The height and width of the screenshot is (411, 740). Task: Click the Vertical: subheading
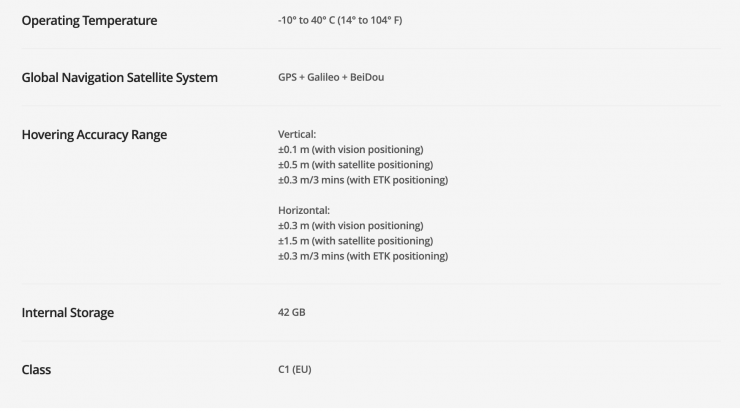pos(297,134)
